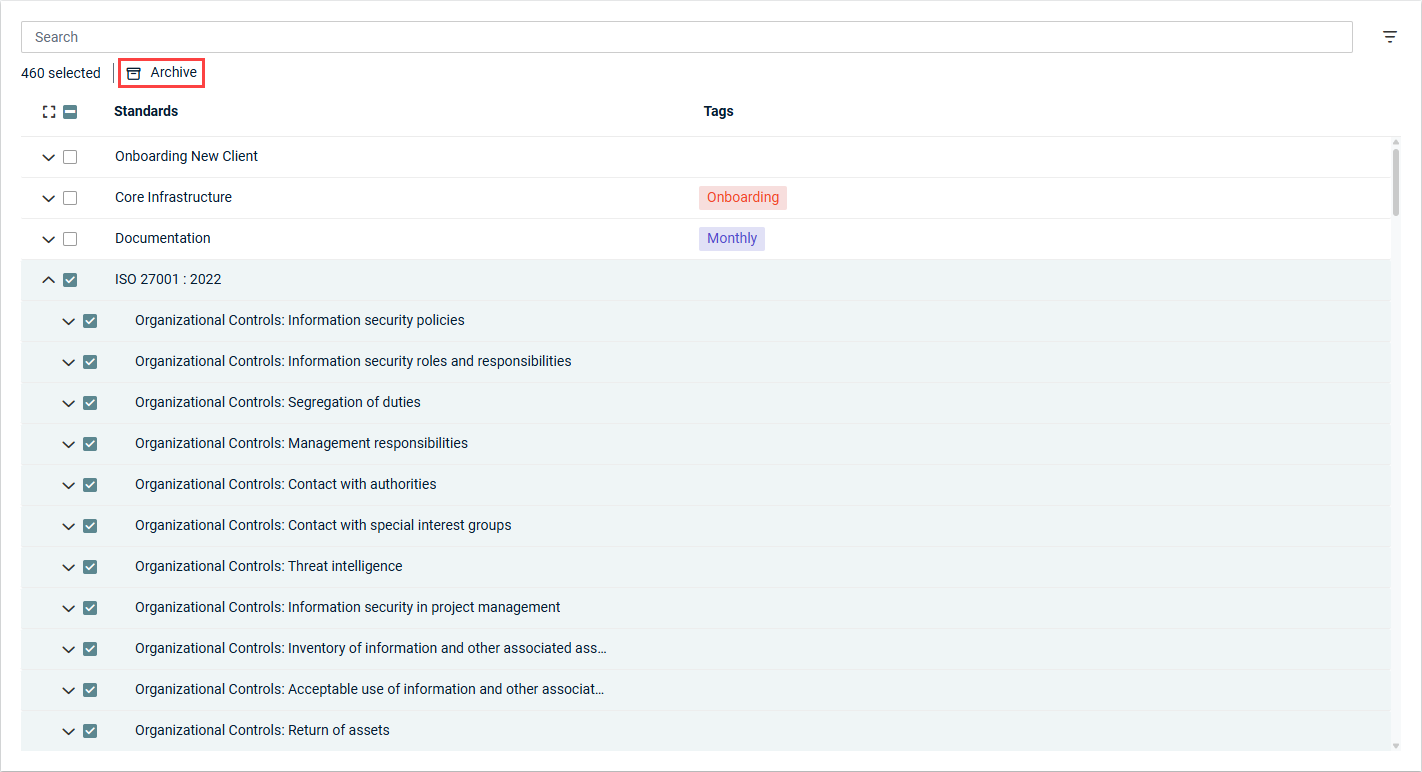
Task: Click the vertical scrollbar thumb
Action: (x=1396, y=181)
